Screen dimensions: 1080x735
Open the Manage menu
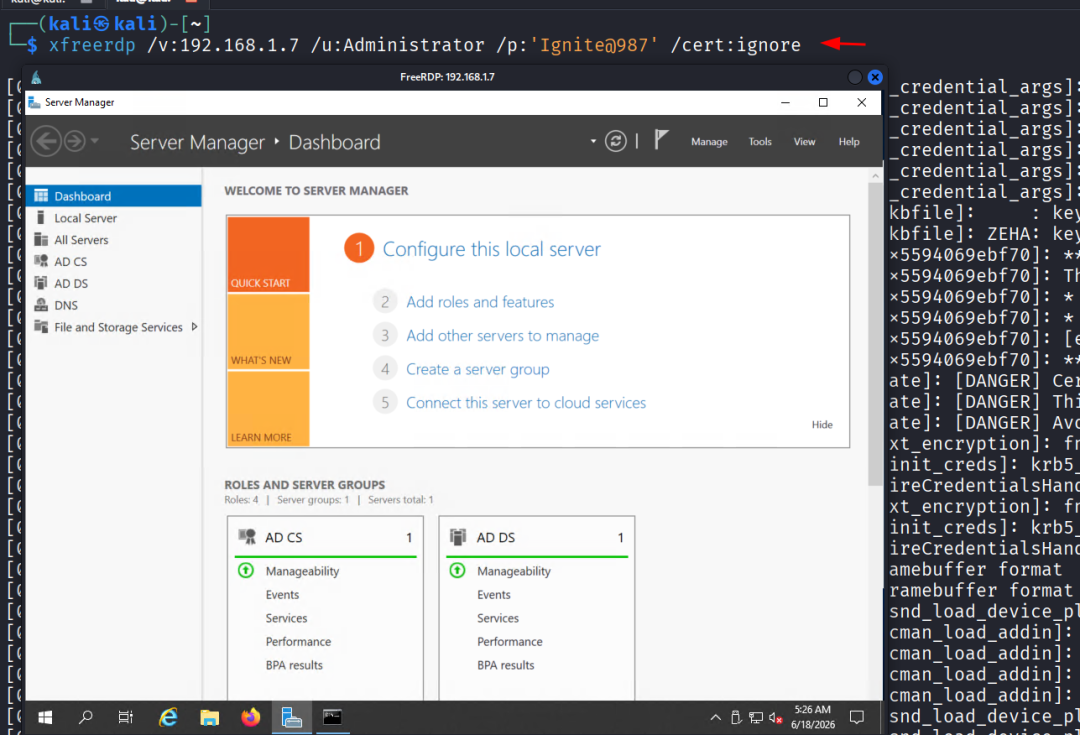click(709, 141)
